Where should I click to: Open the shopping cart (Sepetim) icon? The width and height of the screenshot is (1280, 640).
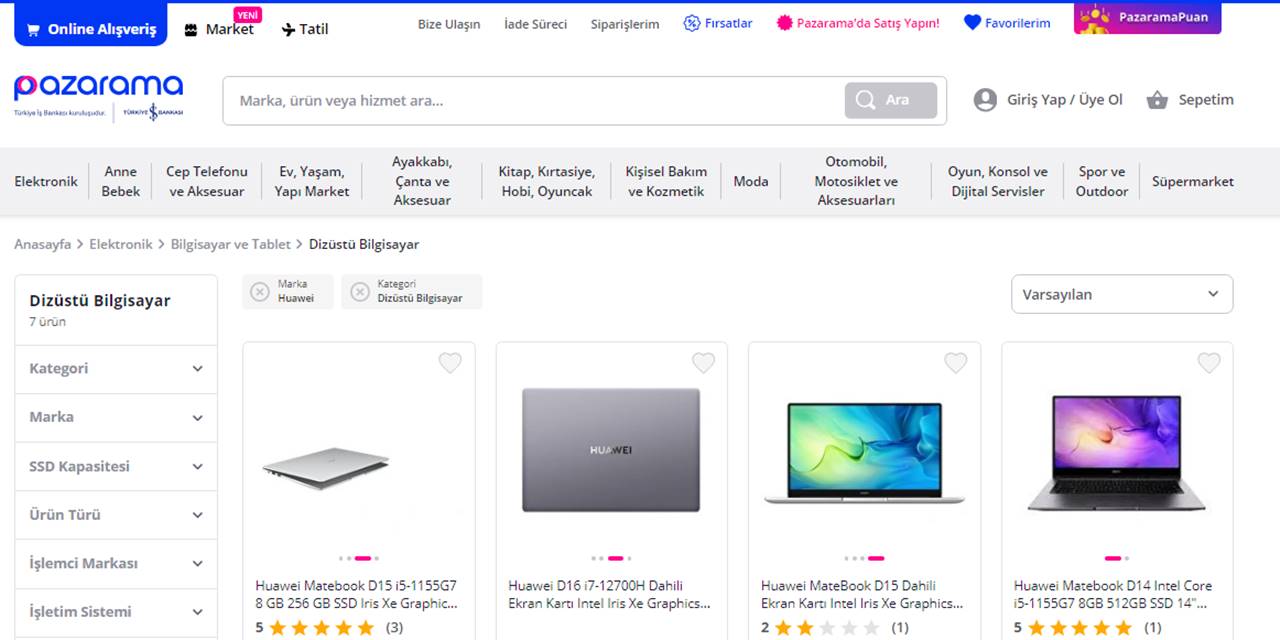pos(1157,100)
